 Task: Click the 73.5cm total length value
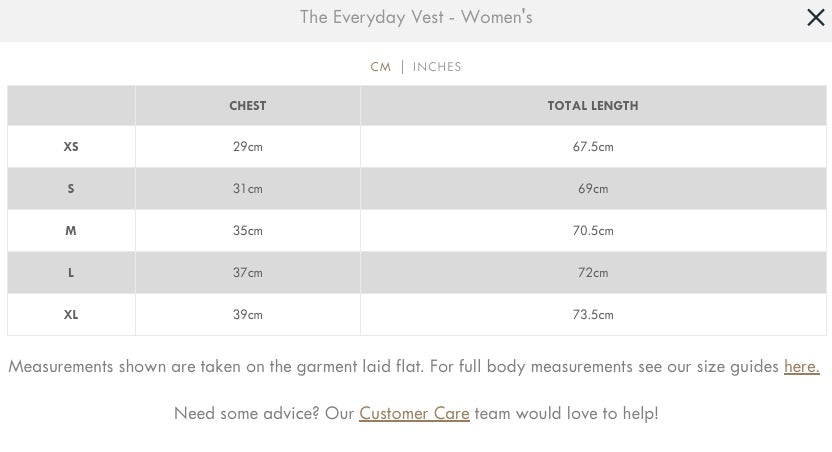tap(593, 315)
